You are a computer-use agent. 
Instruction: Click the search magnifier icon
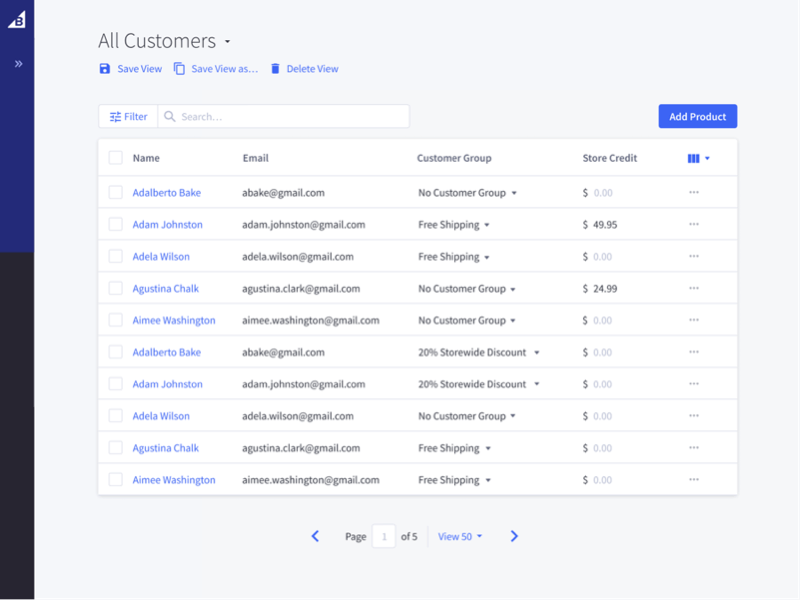pos(171,116)
